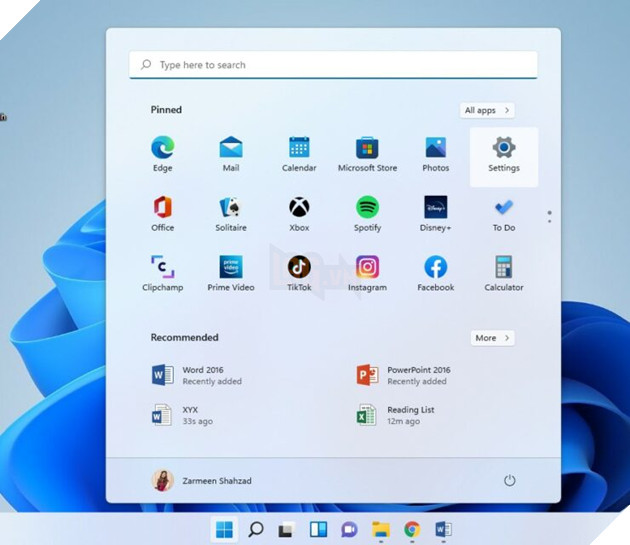Viewport: 630px width, 545px height.
Task: Open Solitaire game
Action: point(231,214)
